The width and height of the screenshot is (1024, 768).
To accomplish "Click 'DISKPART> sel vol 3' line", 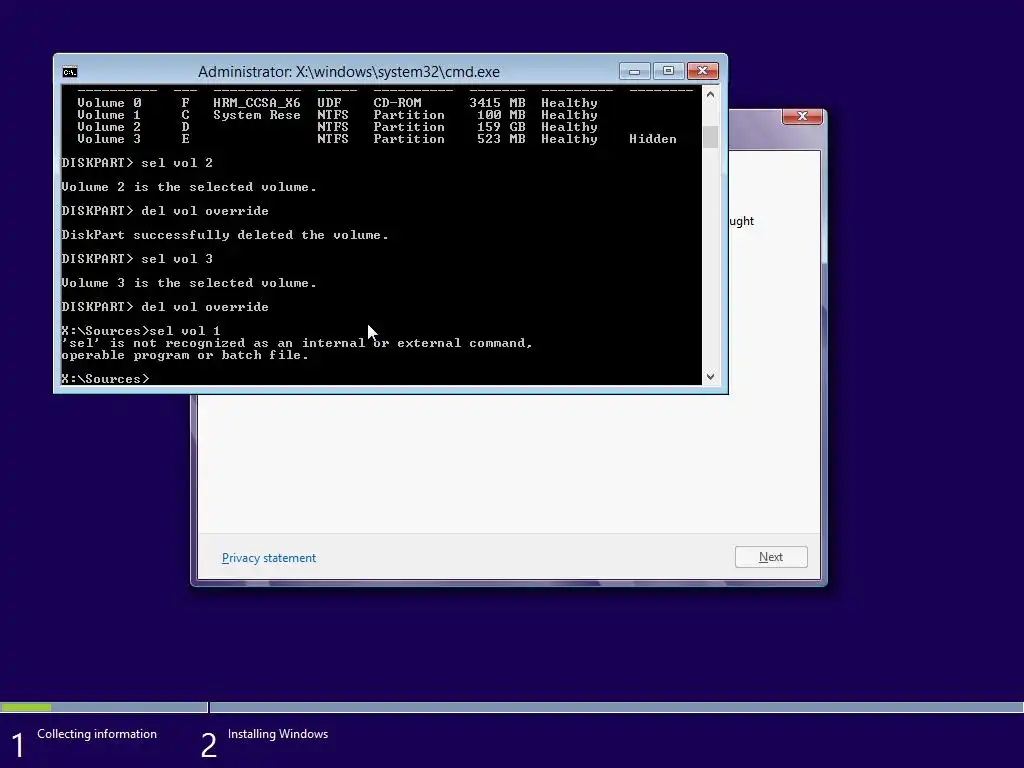I will [x=137, y=259].
